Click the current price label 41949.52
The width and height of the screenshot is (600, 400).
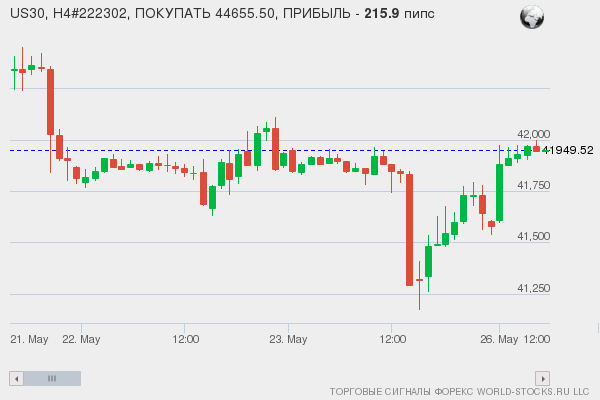(568, 150)
